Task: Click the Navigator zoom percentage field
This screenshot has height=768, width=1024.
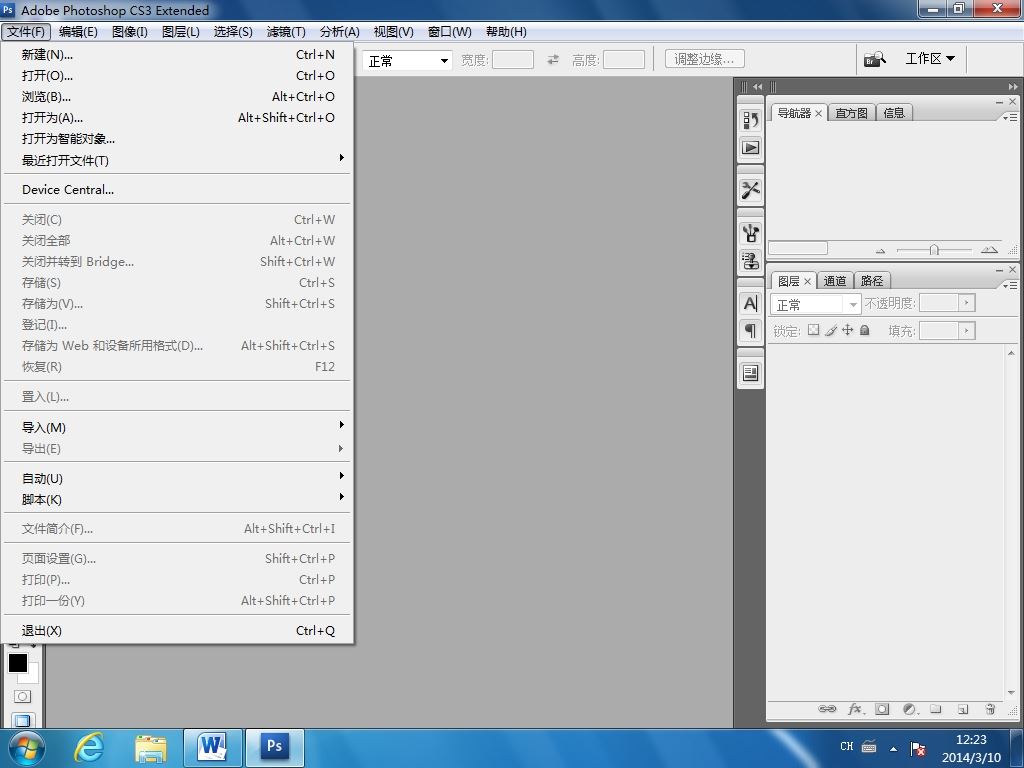Action: [798, 248]
